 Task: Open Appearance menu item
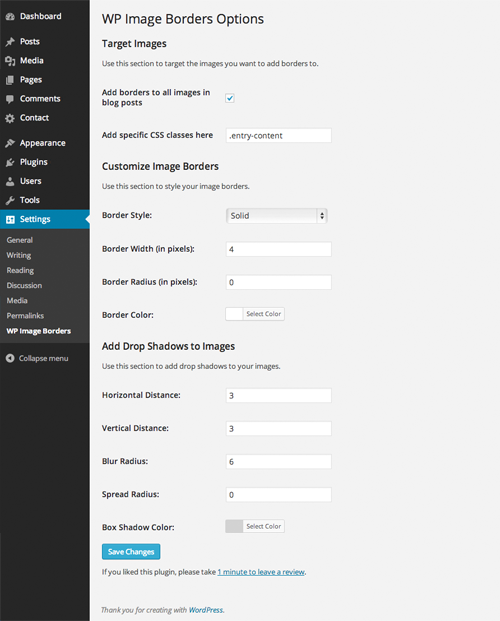(45, 143)
